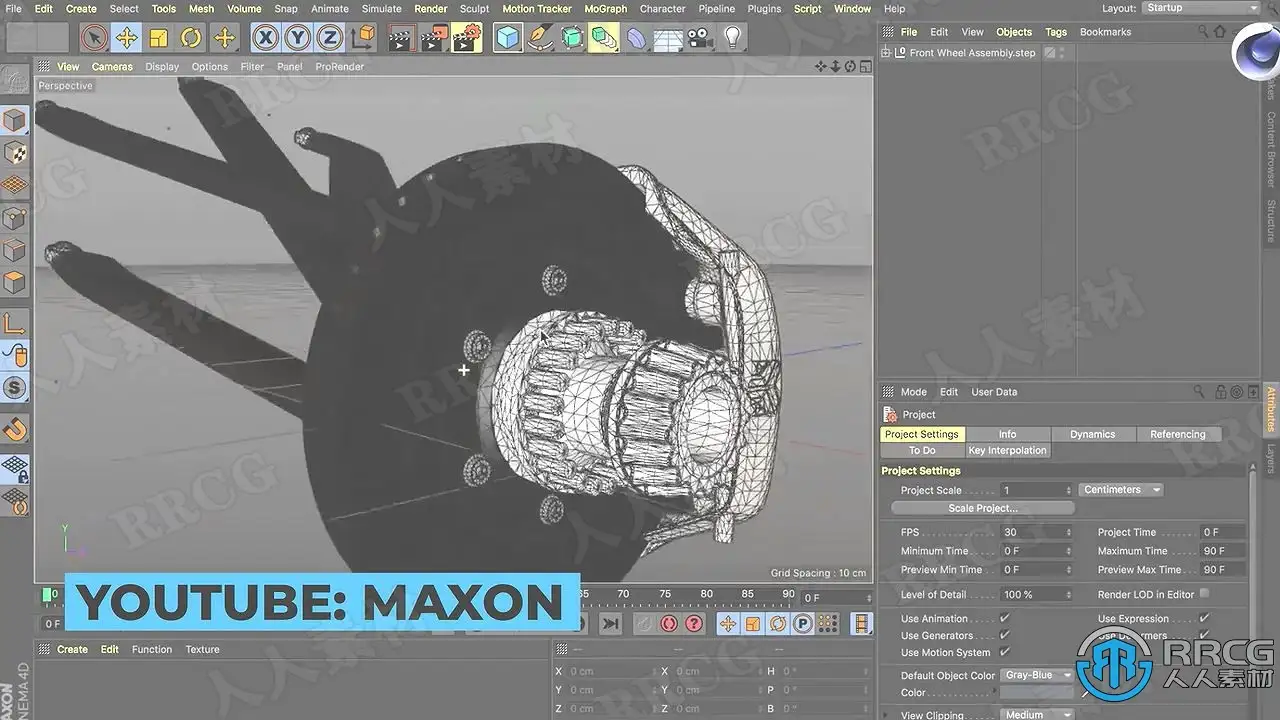Switch to Edges mode
Screen dimensions: 1280x720
click(x=15, y=249)
